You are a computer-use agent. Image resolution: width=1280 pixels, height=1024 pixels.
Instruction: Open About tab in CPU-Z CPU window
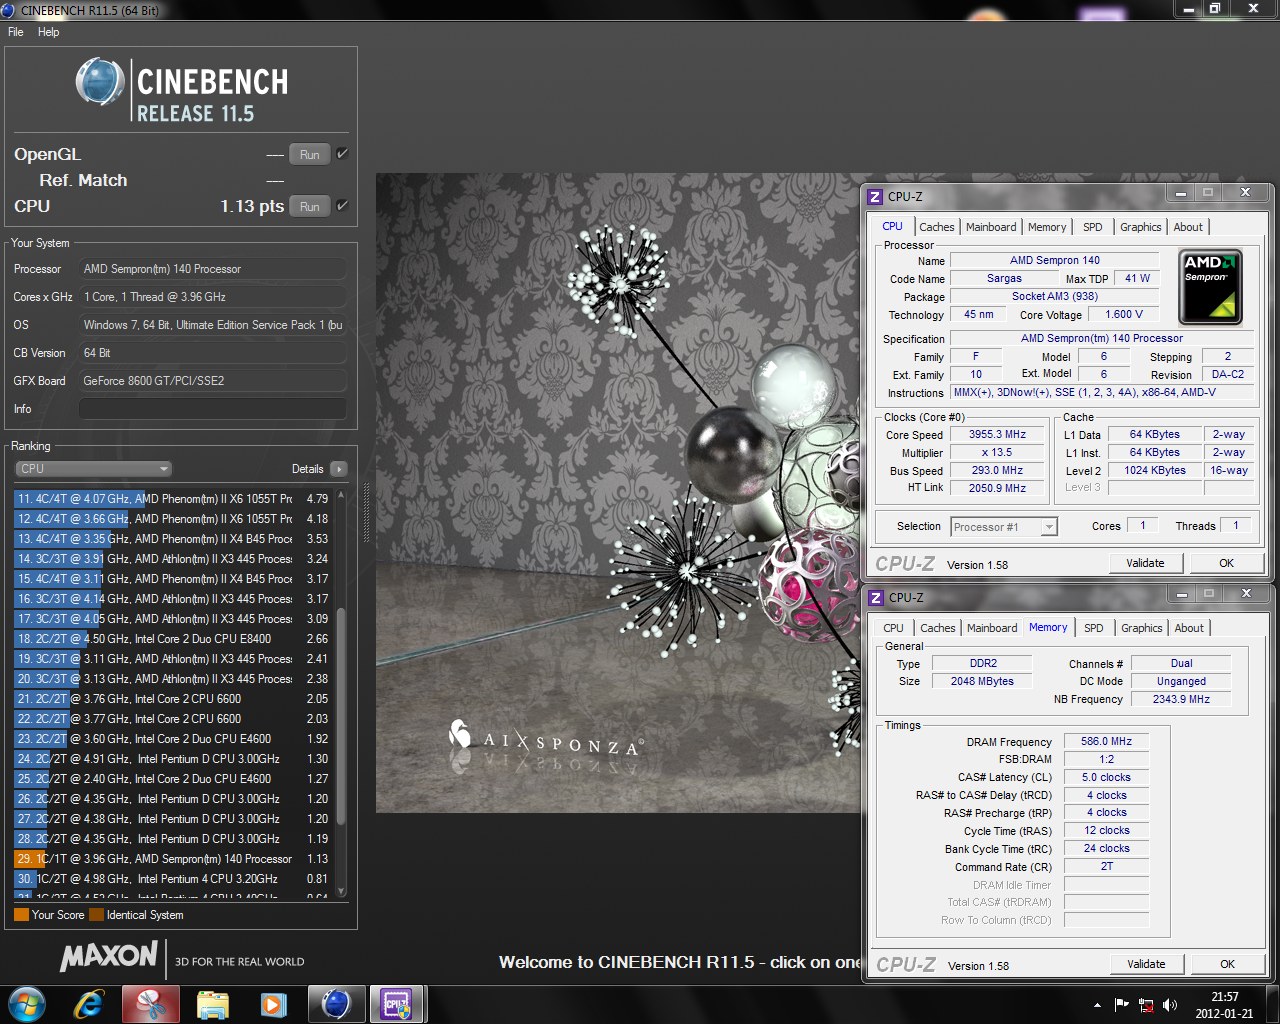(1188, 227)
